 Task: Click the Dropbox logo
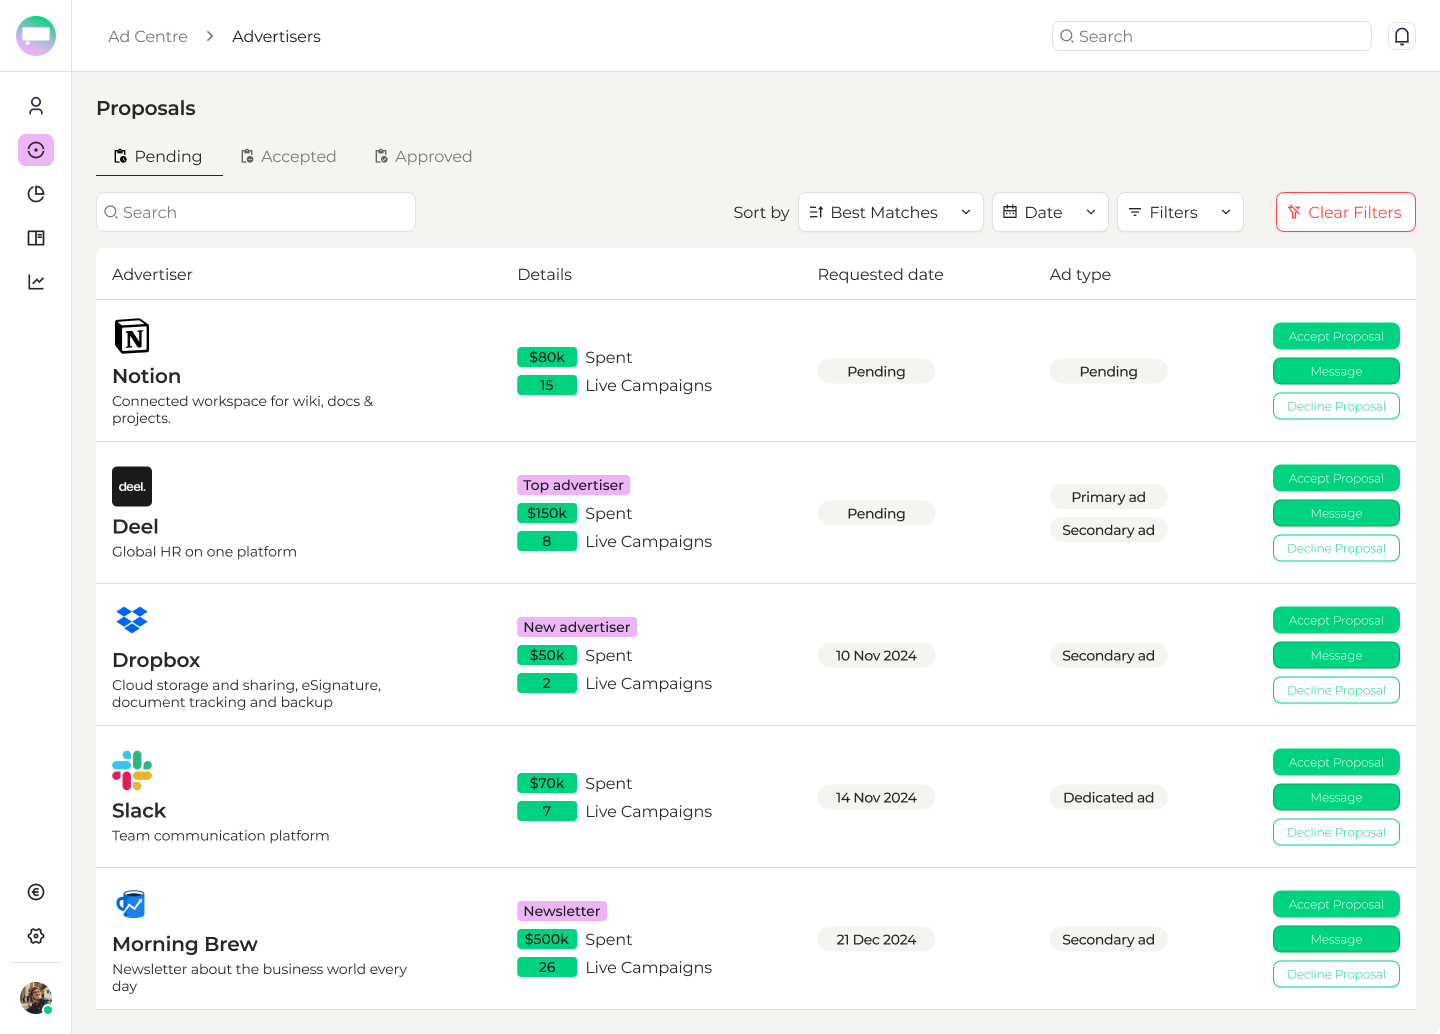click(132, 620)
